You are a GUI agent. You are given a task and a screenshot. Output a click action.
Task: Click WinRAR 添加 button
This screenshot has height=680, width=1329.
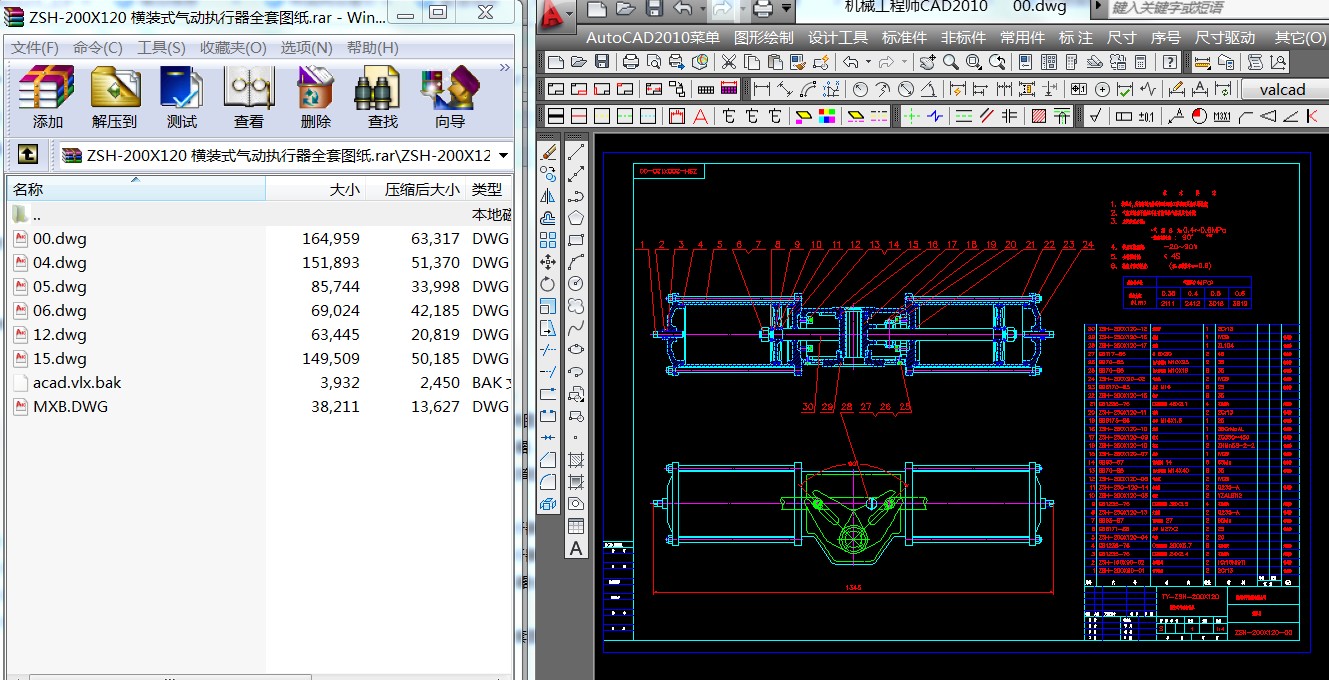(x=48, y=97)
